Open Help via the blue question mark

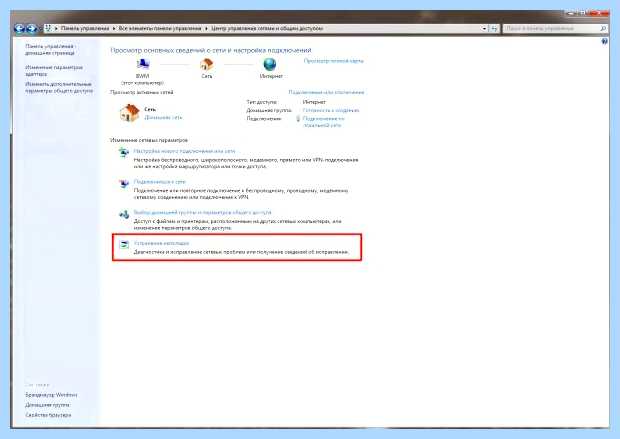click(605, 41)
